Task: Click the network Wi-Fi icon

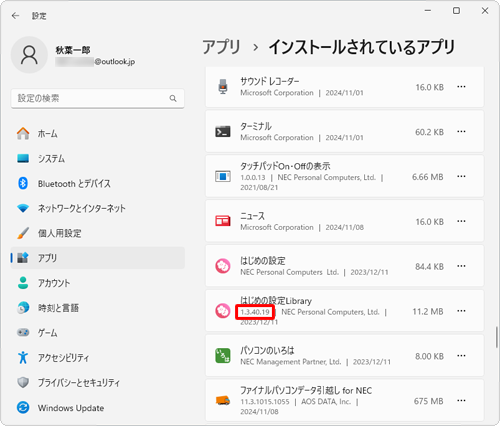Action: pos(23,208)
